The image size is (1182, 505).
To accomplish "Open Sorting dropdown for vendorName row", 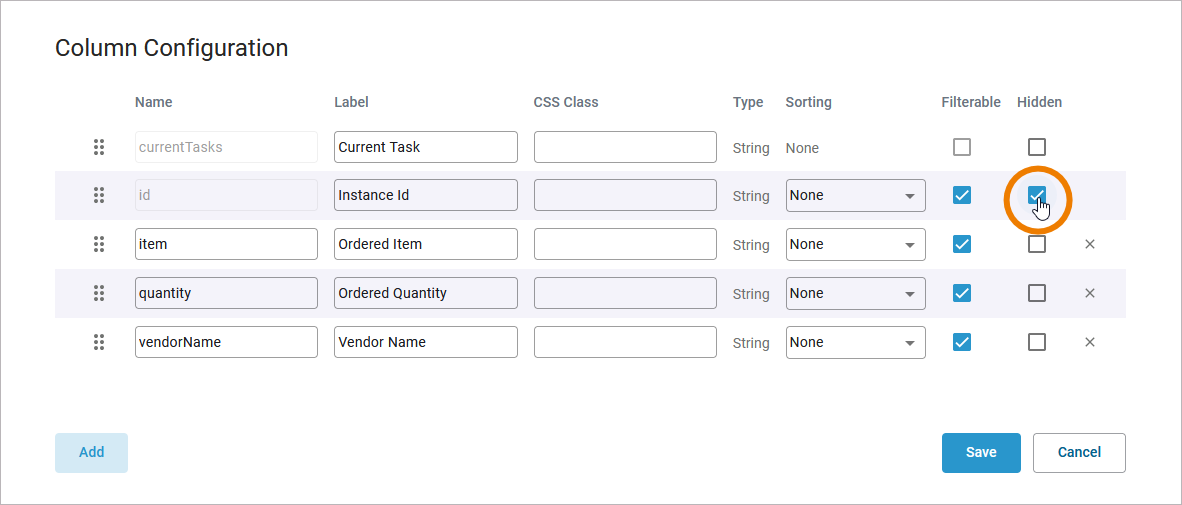I will click(x=855, y=342).
